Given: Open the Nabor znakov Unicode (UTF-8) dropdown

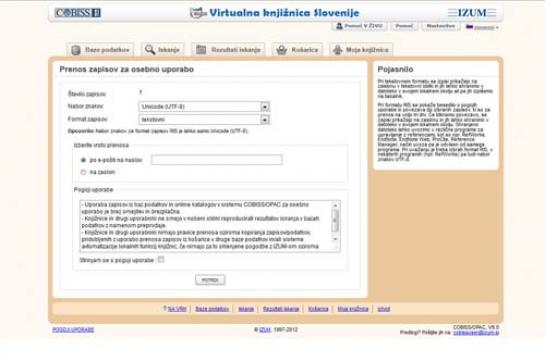Looking at the screenshot, I should 204,107.
